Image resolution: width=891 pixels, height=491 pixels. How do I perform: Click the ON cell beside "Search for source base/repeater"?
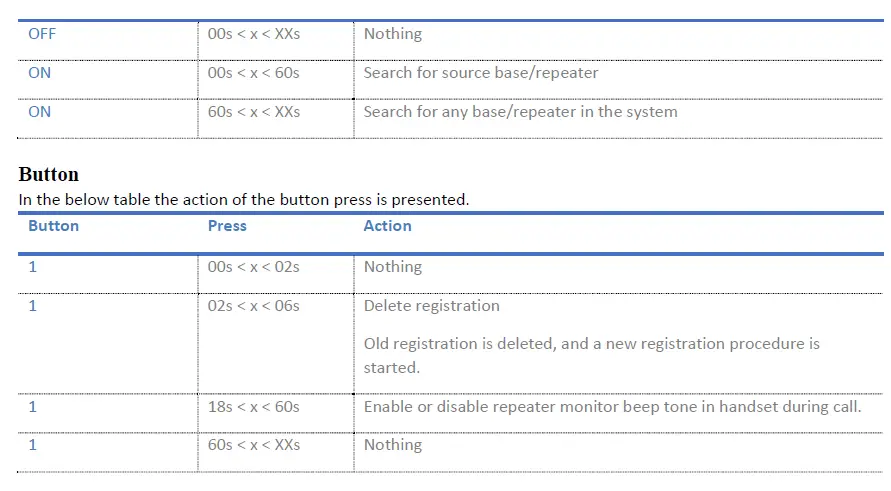point(40,73)
